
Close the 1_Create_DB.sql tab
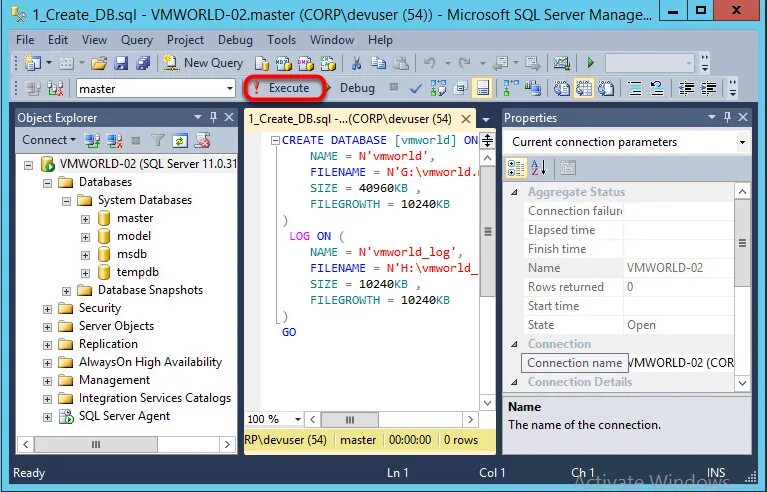(x=466, y=119)
